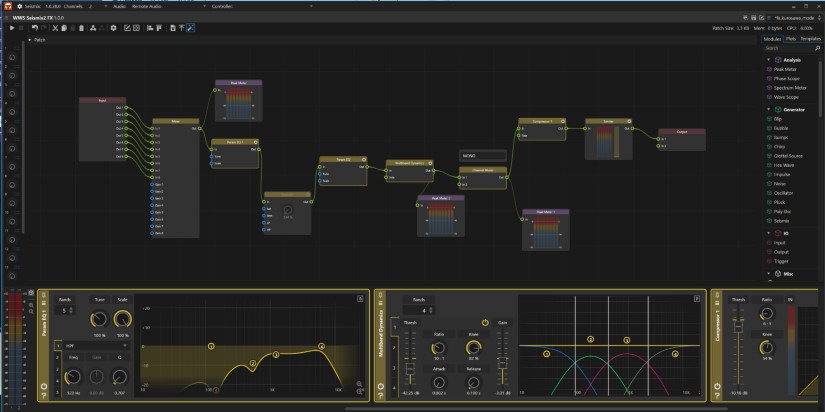825x412 pixels.
Task: Pick the Glottal Source generator module
Action: click(790, 155)
